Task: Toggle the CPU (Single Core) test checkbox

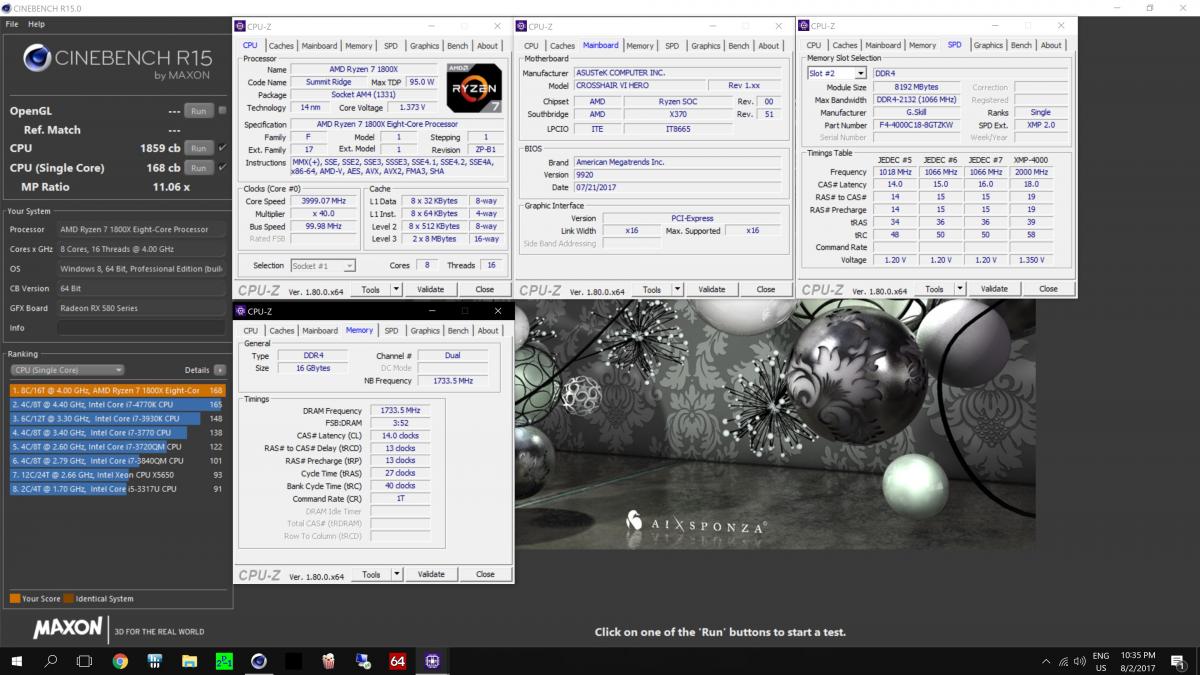Action: tap(222, 167)
